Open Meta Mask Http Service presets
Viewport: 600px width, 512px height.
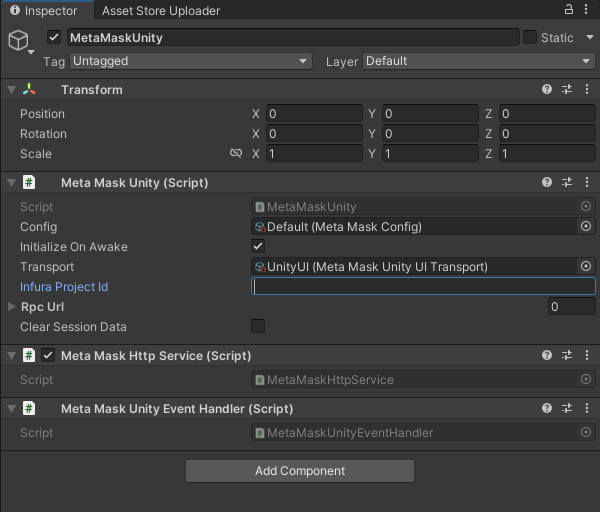click(567, 355)
